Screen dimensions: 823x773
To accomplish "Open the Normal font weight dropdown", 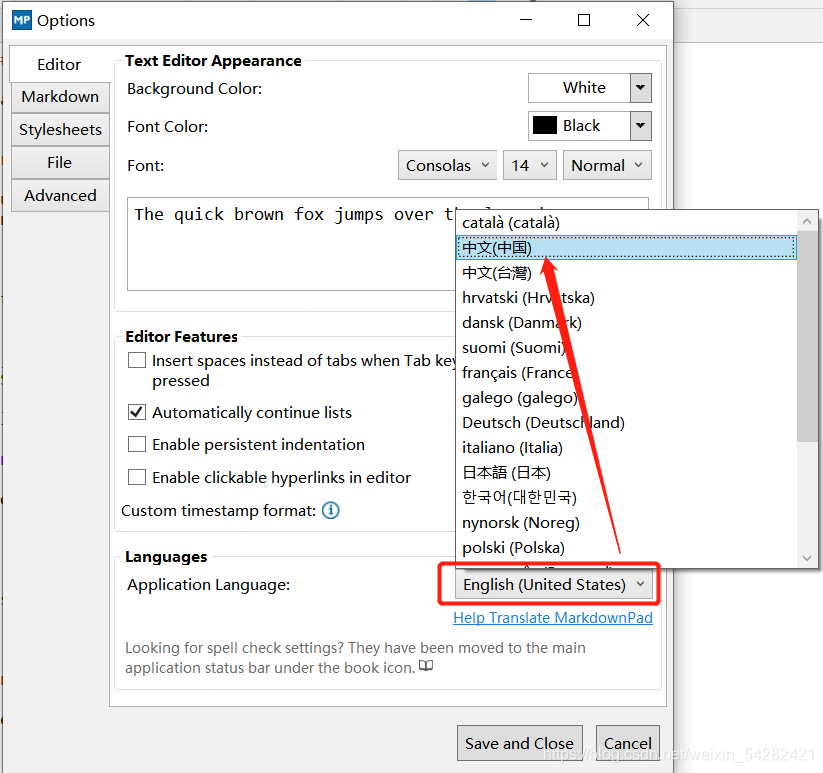I will tap(607, 165).
